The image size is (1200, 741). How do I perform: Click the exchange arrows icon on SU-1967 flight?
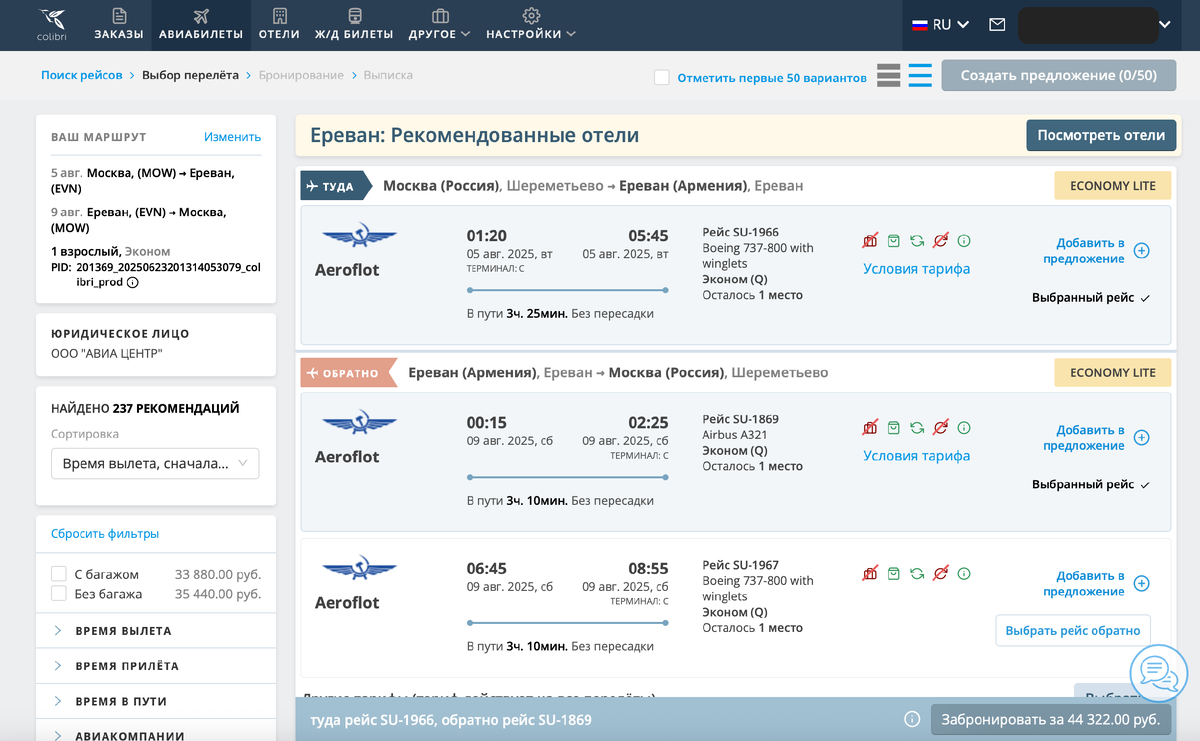point(917,572)
